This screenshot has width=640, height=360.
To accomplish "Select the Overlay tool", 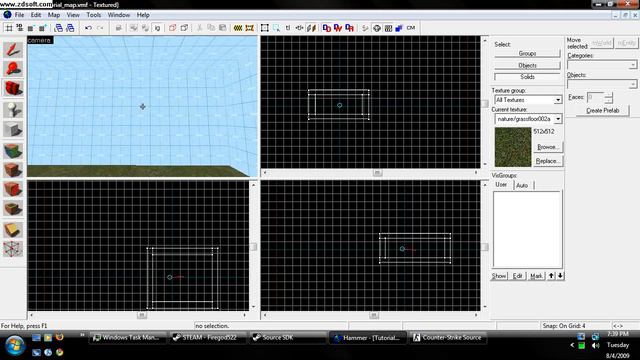I will click(13, 209).
